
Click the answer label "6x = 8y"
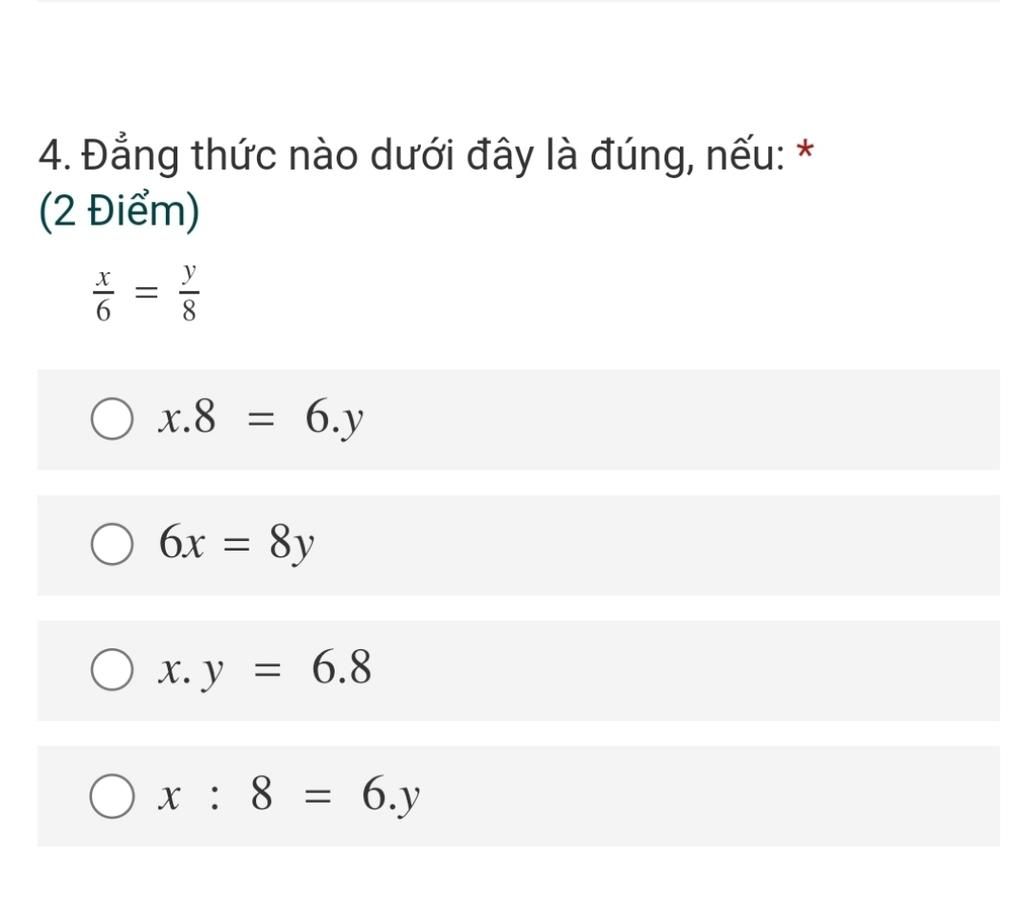(237, 545)
